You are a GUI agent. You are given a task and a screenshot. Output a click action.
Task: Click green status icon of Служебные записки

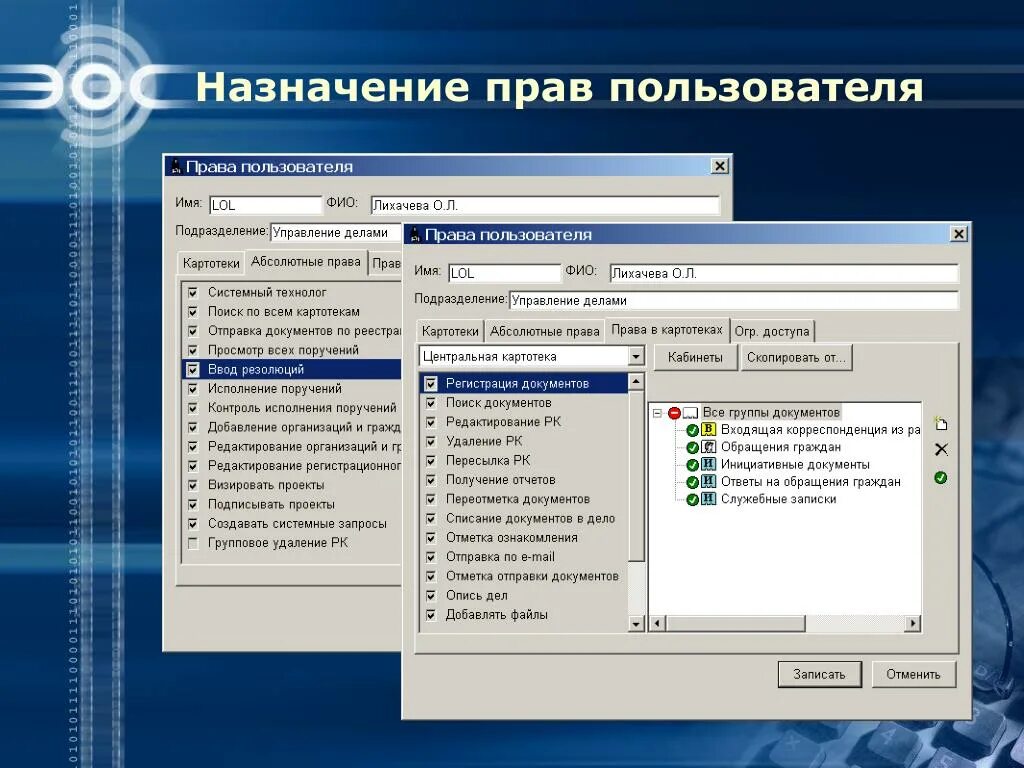[x=693, y=500]
